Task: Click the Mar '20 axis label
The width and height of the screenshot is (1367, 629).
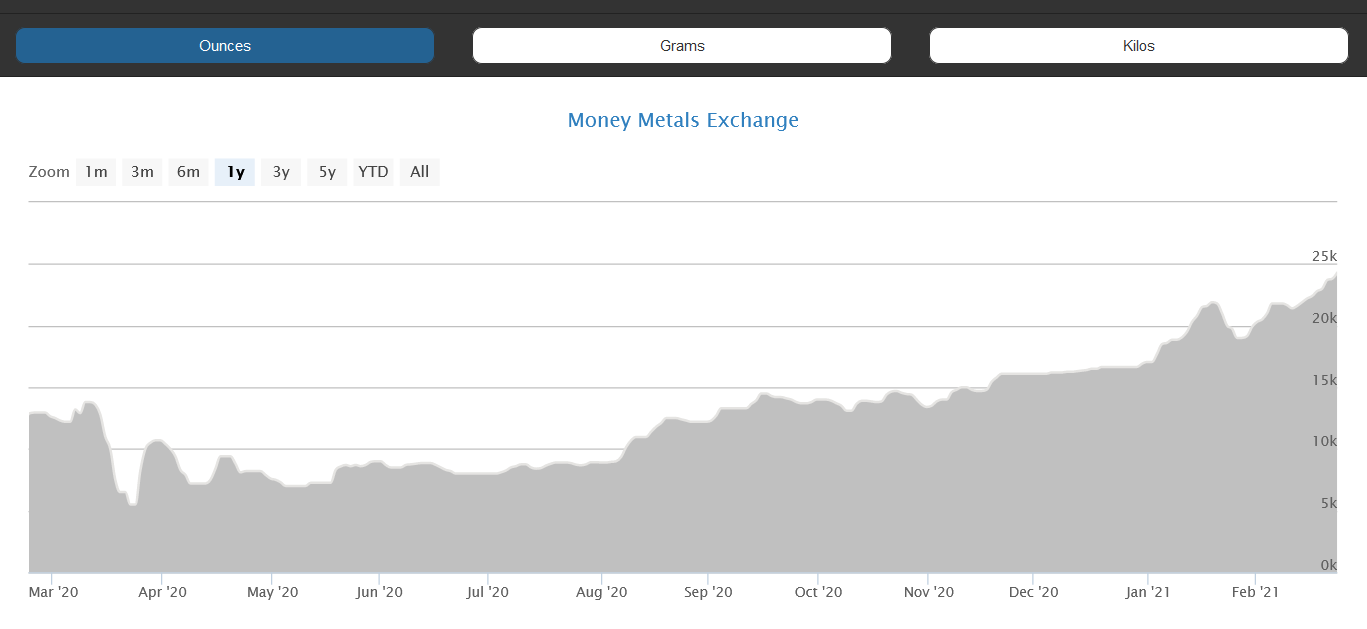Action: pos(54,592)
